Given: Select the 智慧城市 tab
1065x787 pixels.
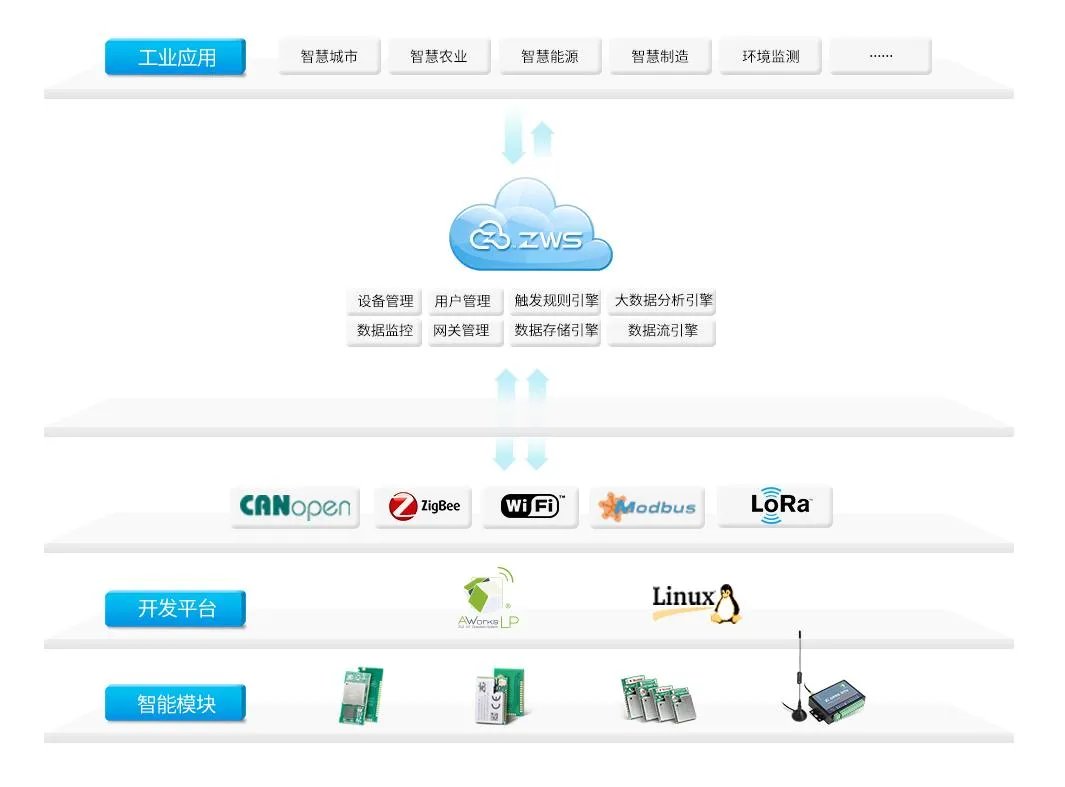Looking at the screenshot, I should [329, 57].
